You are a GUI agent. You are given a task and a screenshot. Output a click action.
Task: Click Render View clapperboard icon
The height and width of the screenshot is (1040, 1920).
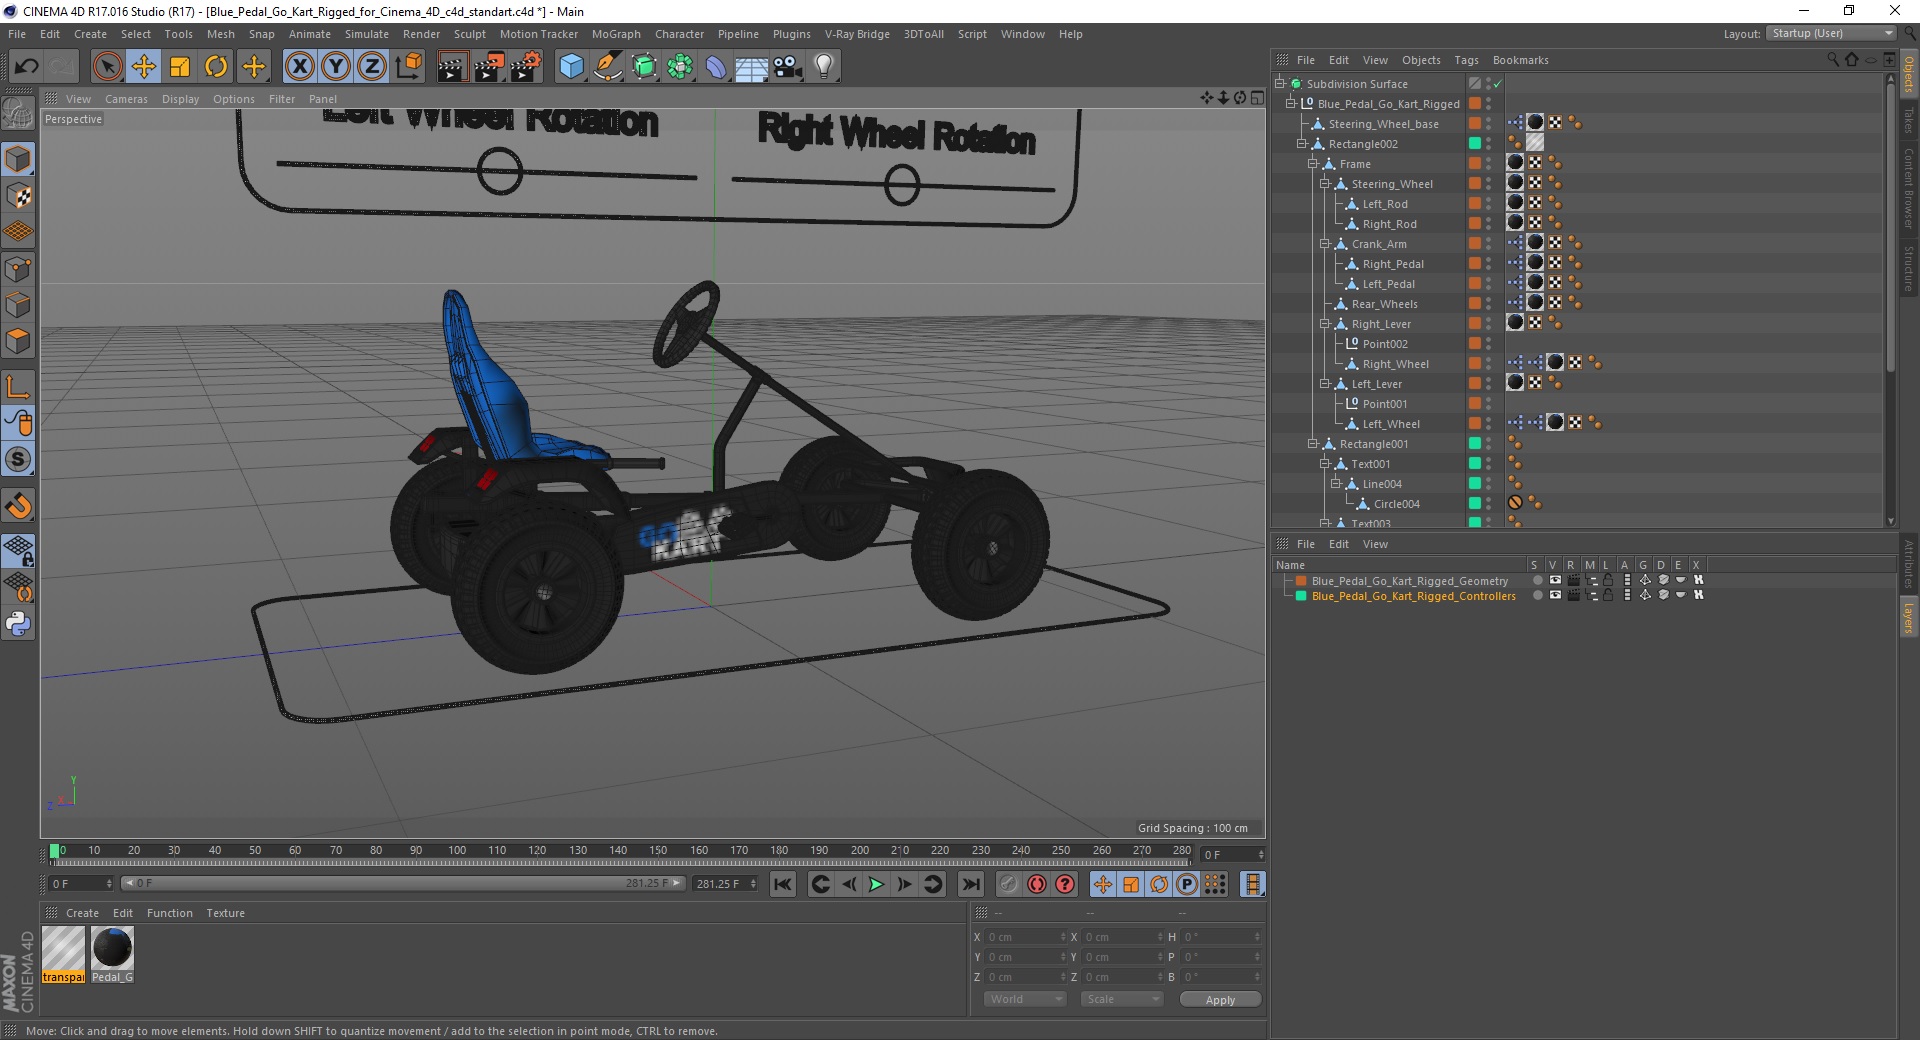[x=452, y=67]
